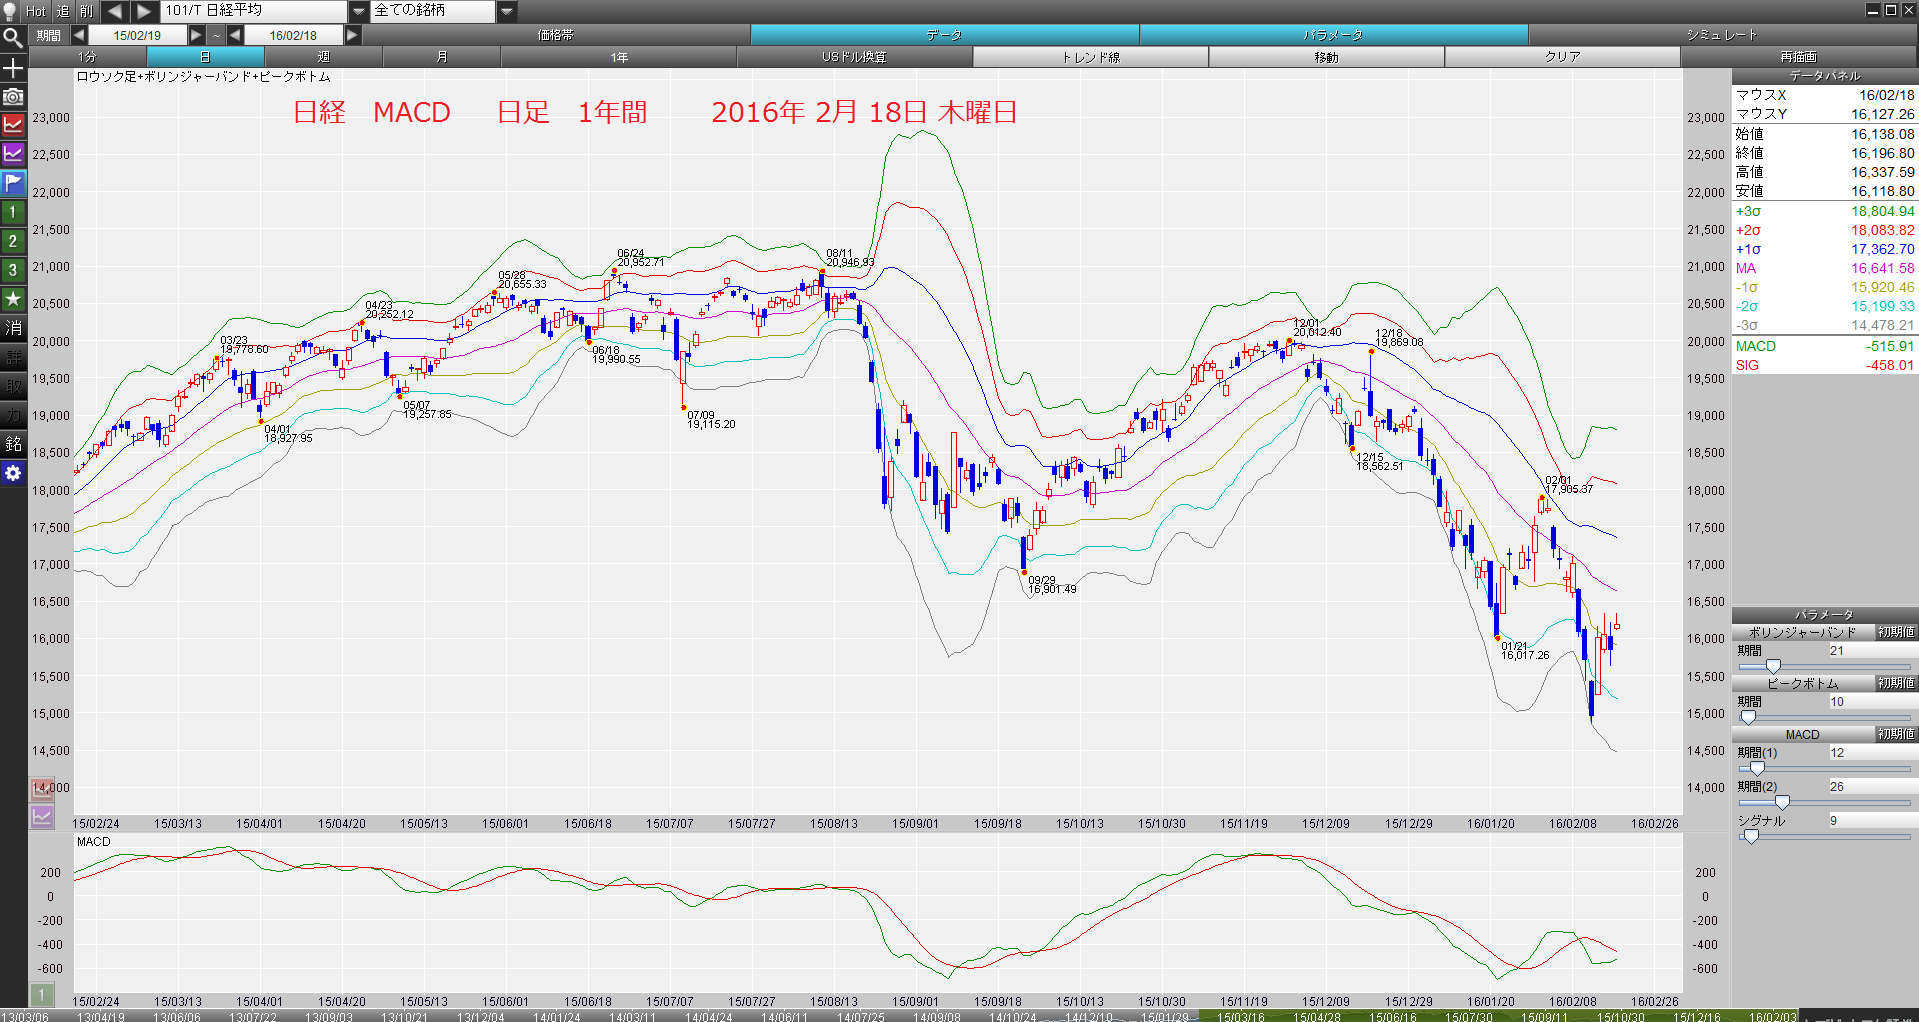Adjust the シグナル slider

(1825, 836)
